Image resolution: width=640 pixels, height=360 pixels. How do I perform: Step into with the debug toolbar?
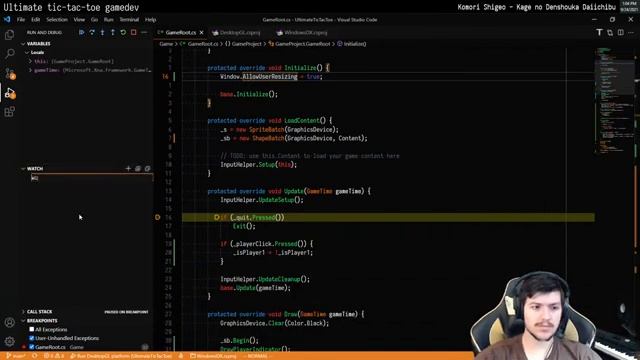pos(102,32)
